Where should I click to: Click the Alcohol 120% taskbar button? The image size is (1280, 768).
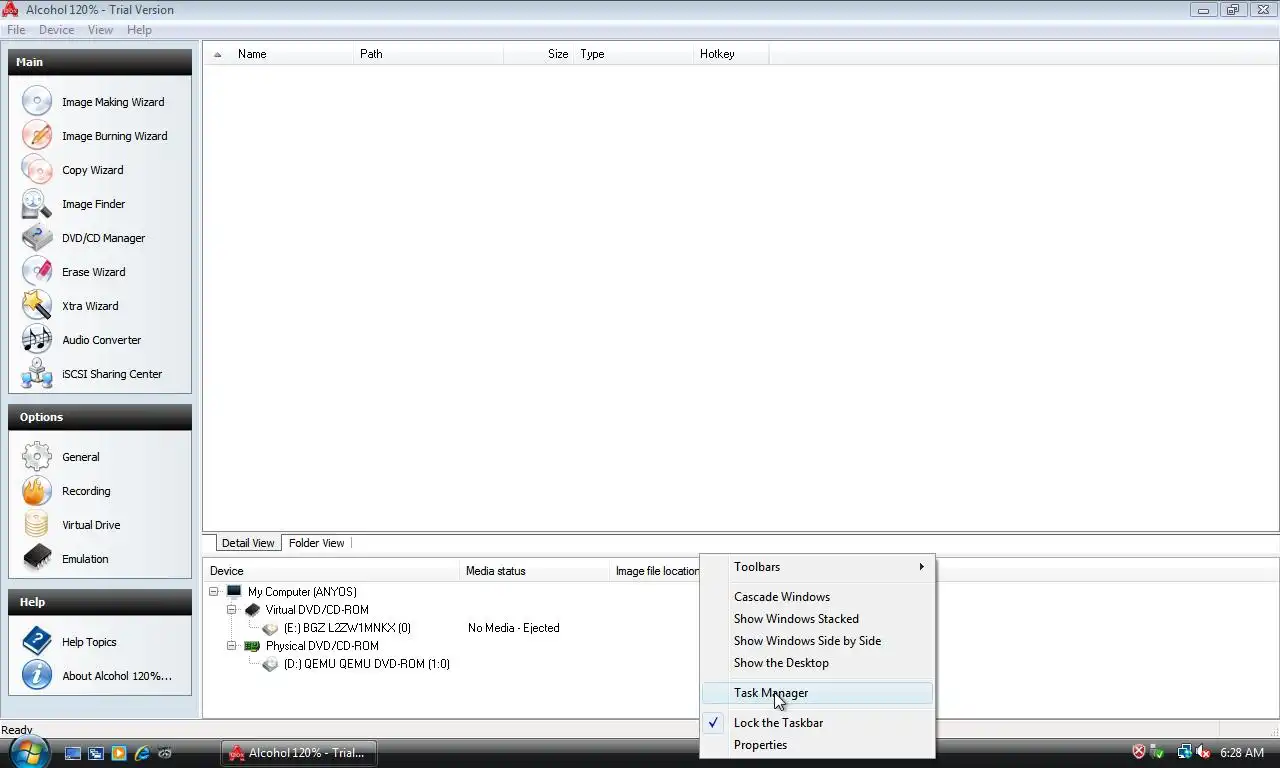tap(299, 753)
